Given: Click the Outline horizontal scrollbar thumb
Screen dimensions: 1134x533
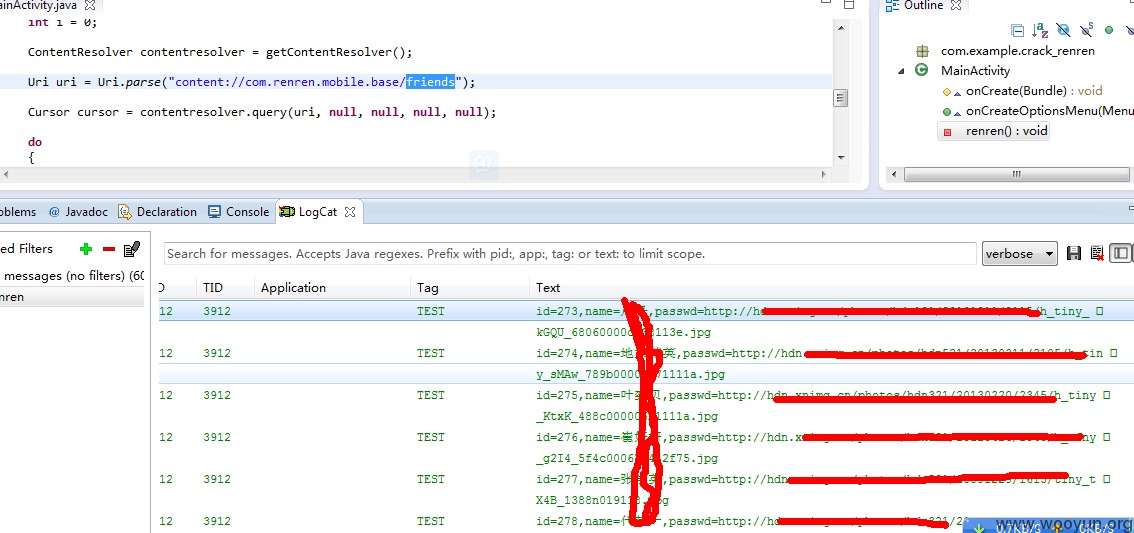Looking at the screenshot, I should click(x=1016, y=174).
